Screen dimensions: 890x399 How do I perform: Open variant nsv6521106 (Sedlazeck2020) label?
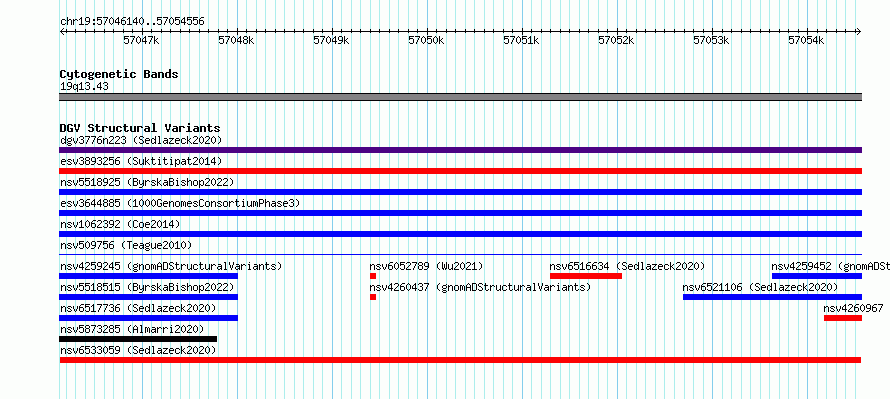point(760,287)
